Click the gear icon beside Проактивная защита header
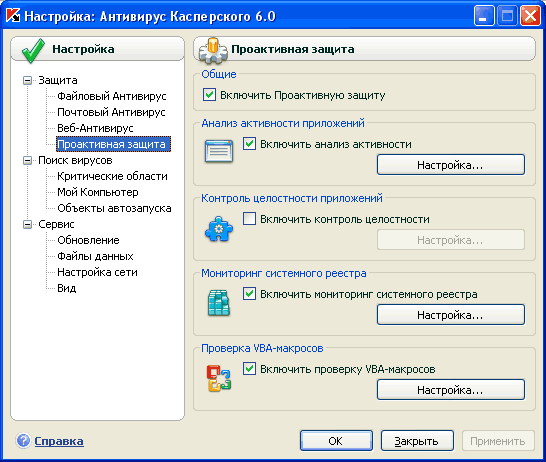This screenshot has width=546, height=462. pyautogui.click(x=213, y=51)
